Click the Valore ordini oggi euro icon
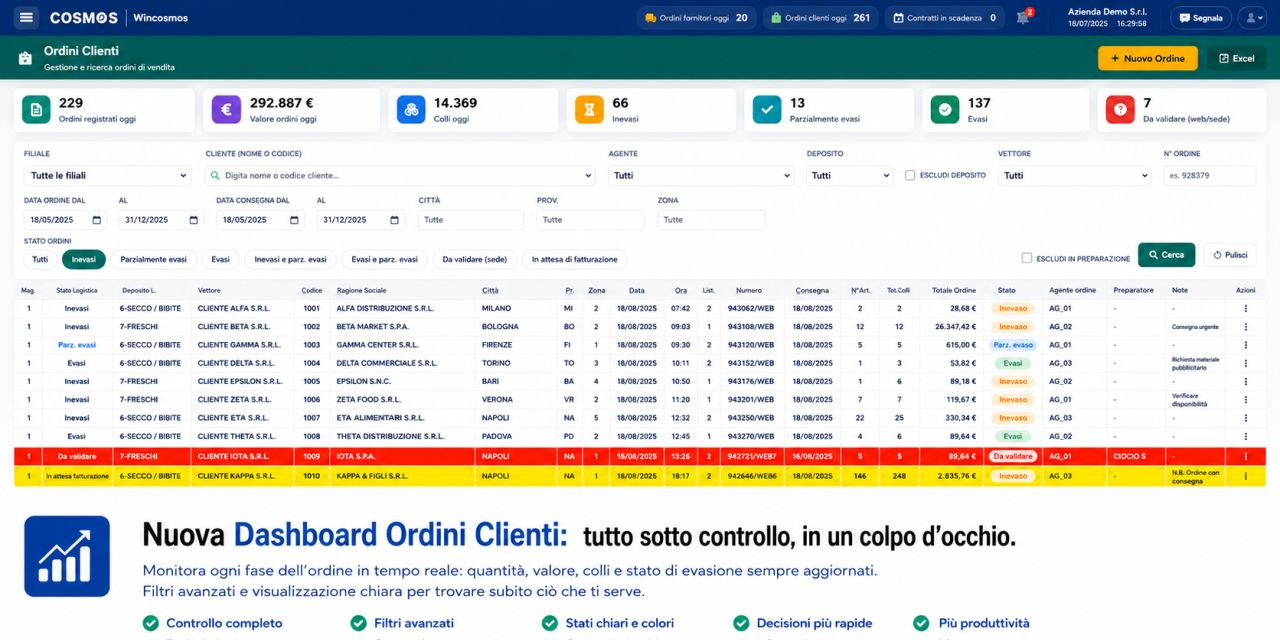The width and height of the screenshot is (1280, 640). 226,110
